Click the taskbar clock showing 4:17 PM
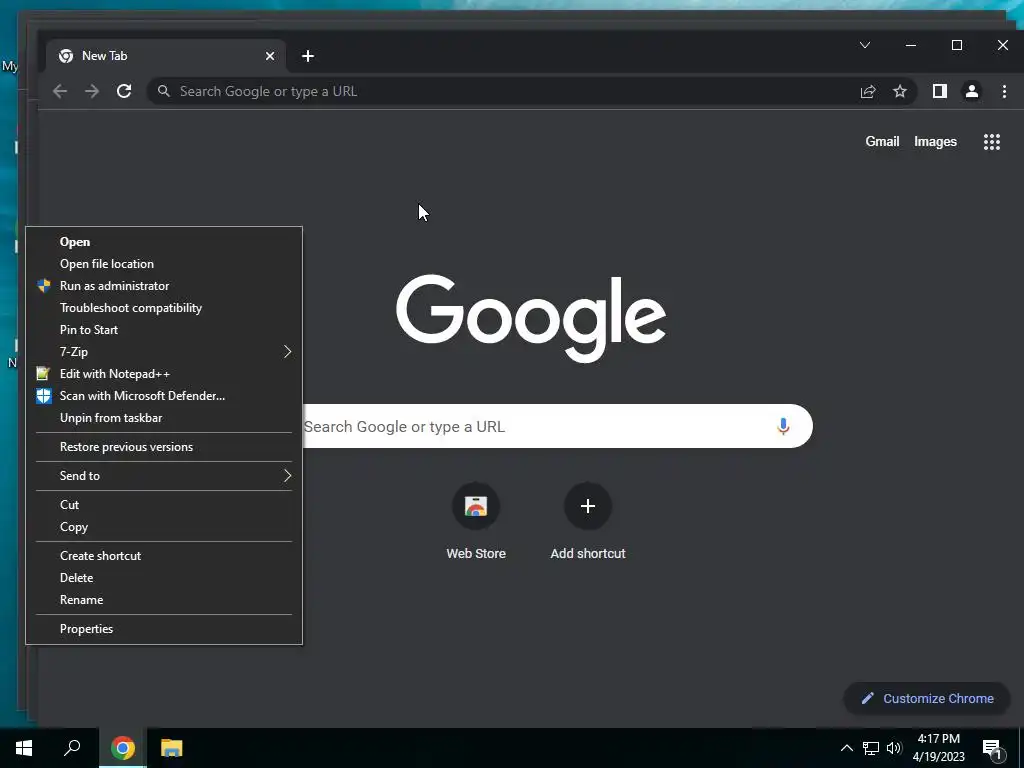 pos(938,748)
